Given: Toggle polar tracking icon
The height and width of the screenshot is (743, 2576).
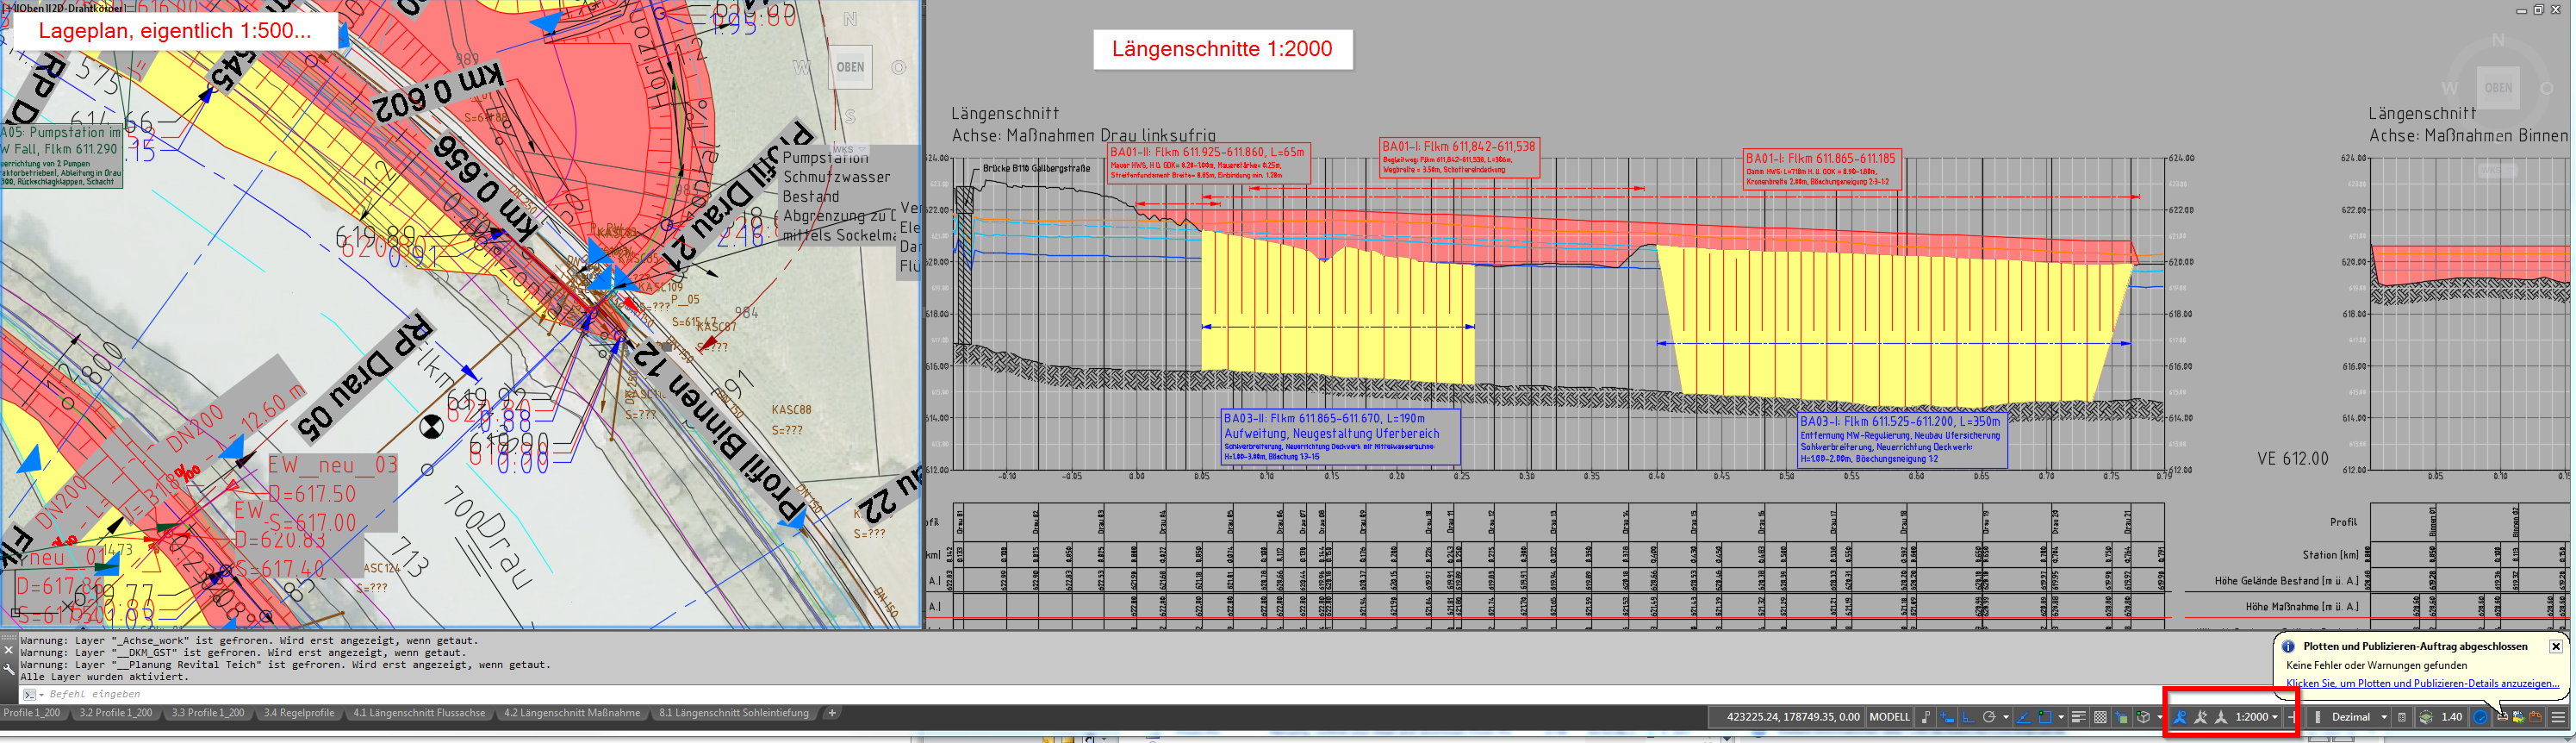Looking at the screenshot, I should coord(1989,717).
